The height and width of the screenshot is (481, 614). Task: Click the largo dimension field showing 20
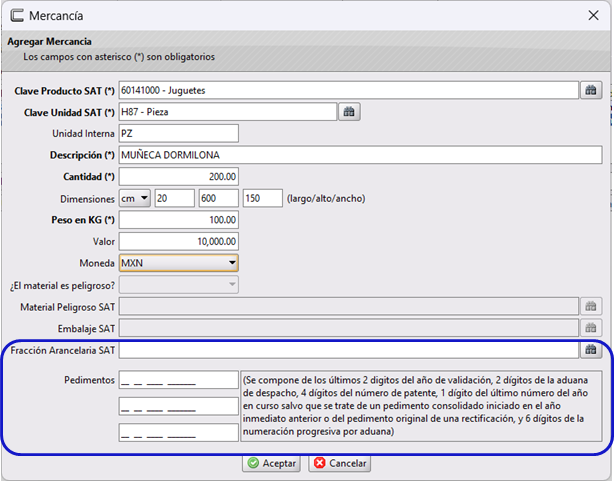175,198
